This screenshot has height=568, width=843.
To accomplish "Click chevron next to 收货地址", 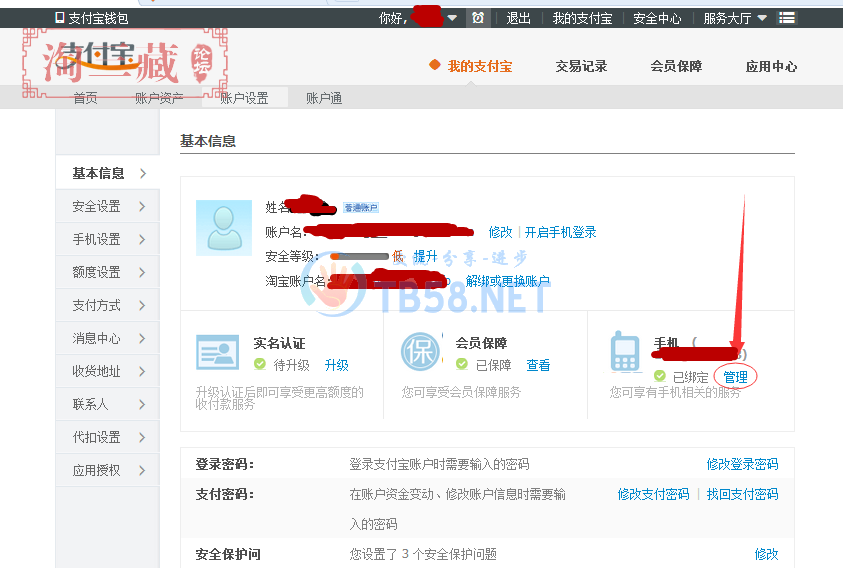I will tap(142, 372).
